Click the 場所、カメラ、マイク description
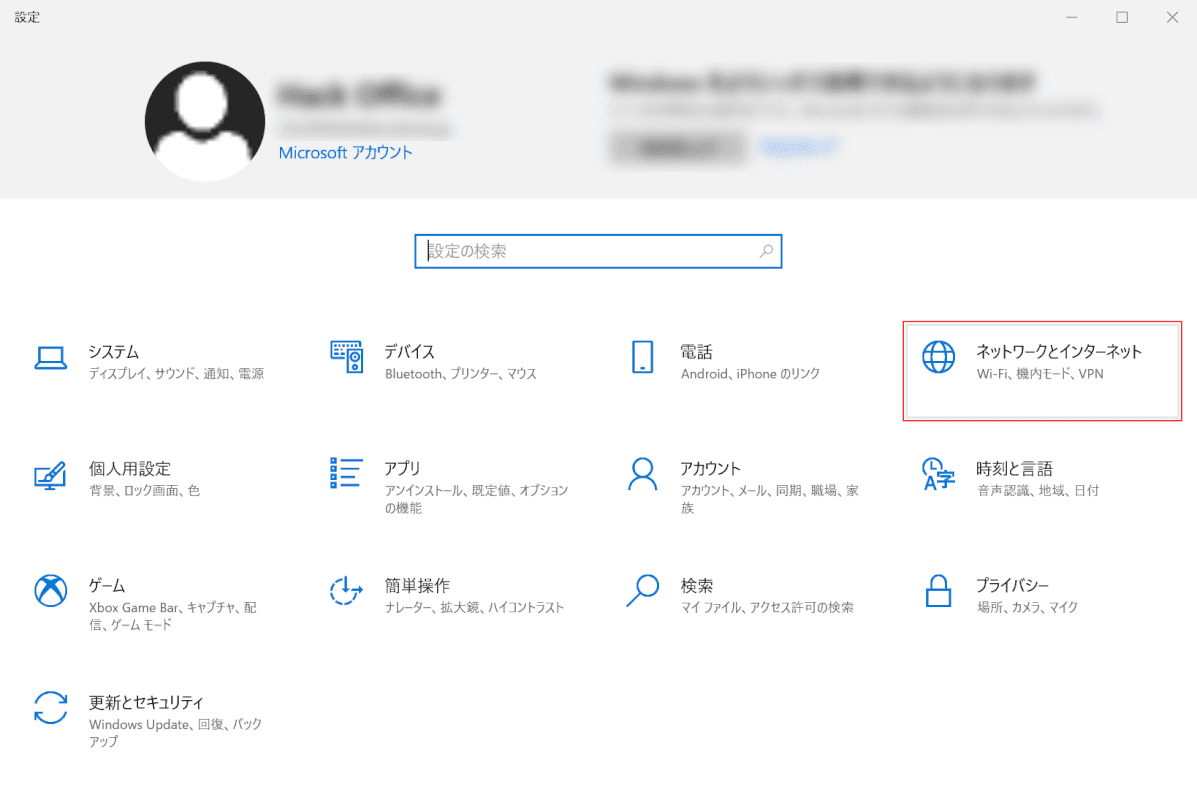 (1028, 608)
